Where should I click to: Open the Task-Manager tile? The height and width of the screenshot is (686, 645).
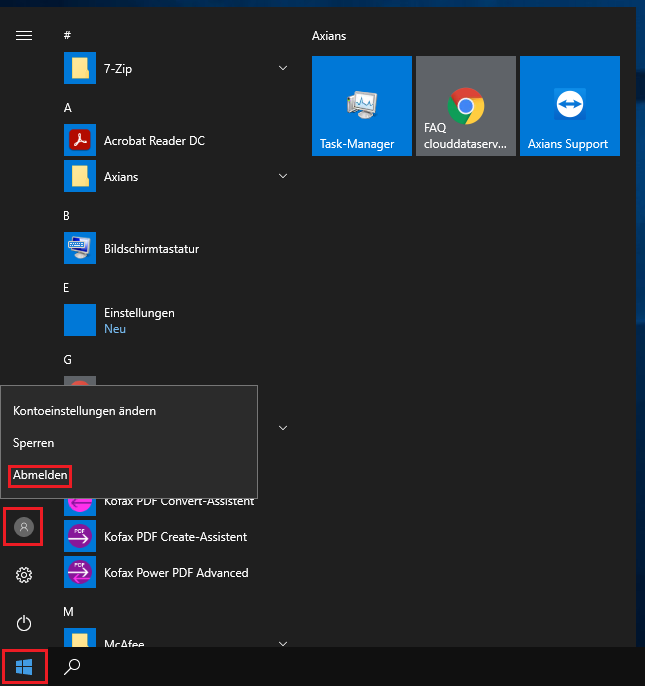tap(362, 106)
